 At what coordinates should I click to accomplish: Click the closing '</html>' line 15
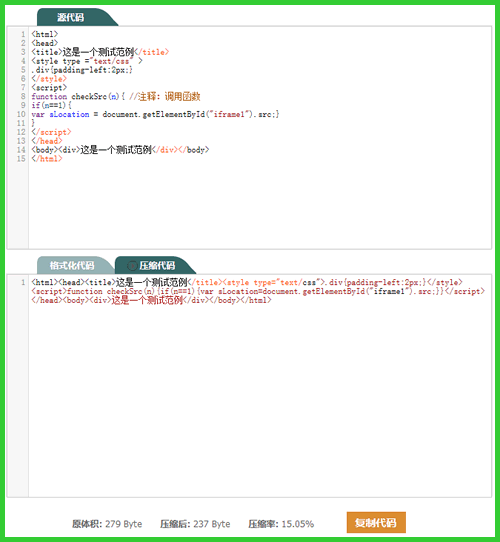pos(47,159)
